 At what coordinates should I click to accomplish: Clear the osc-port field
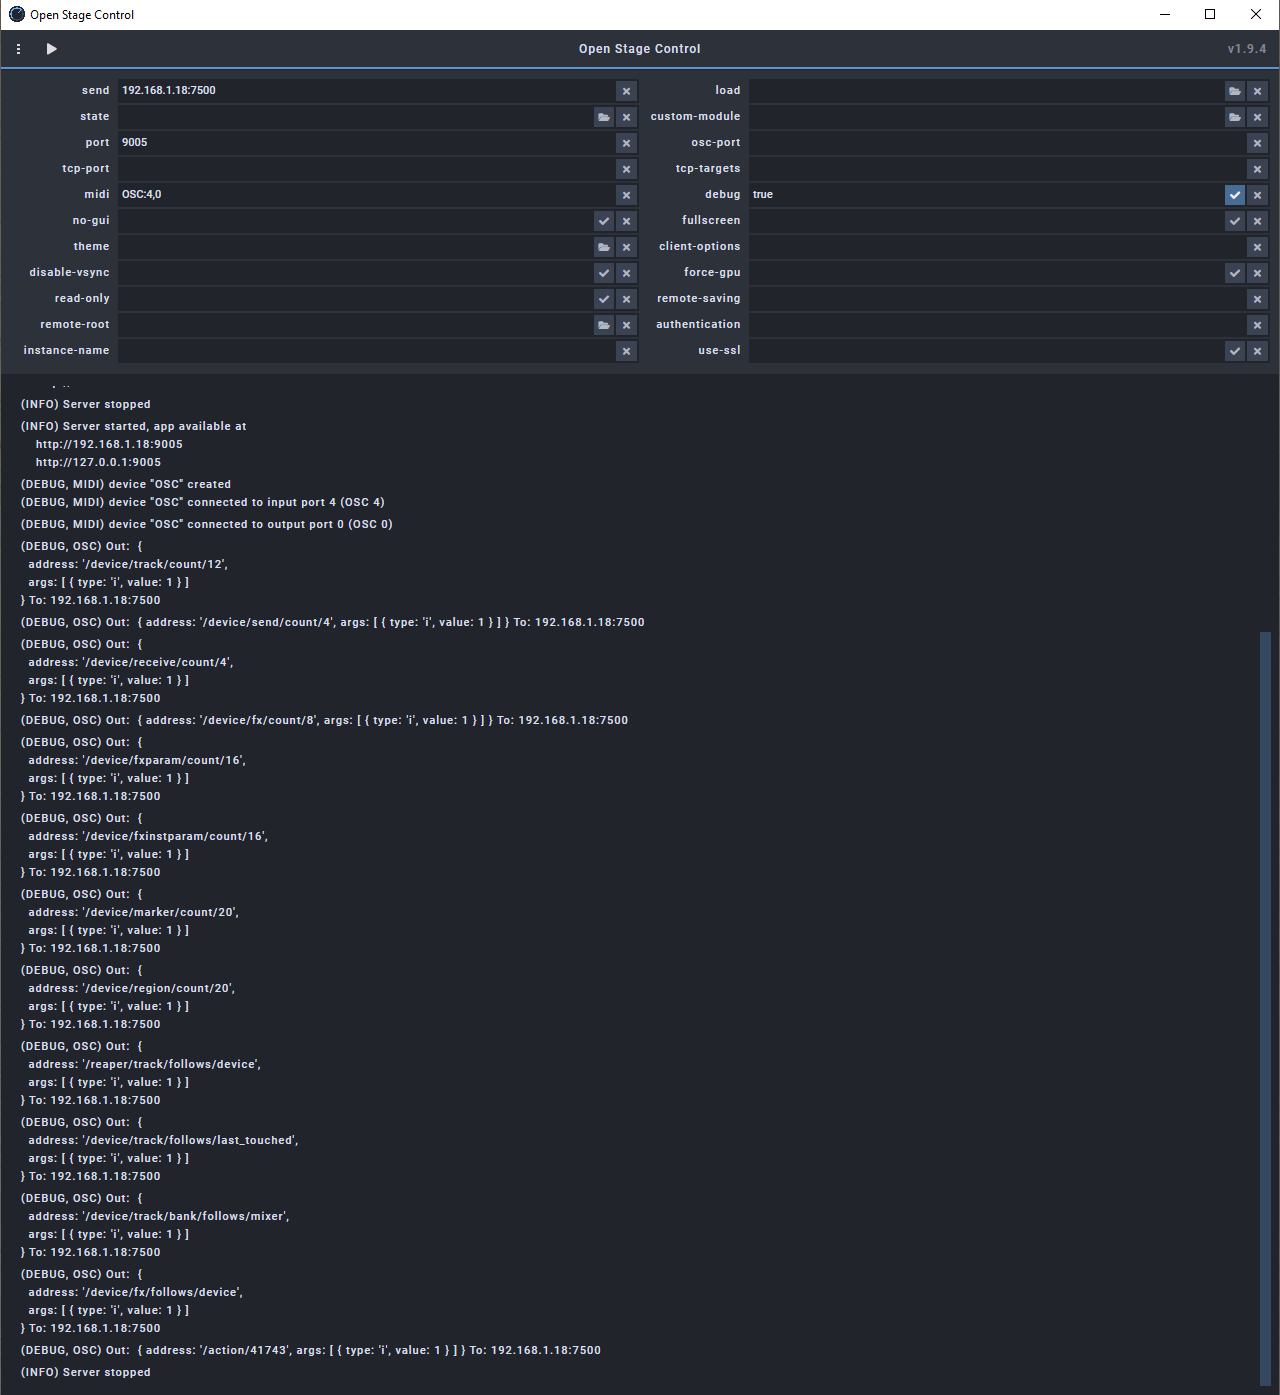pyautogui.click(x=1258, y=143)
